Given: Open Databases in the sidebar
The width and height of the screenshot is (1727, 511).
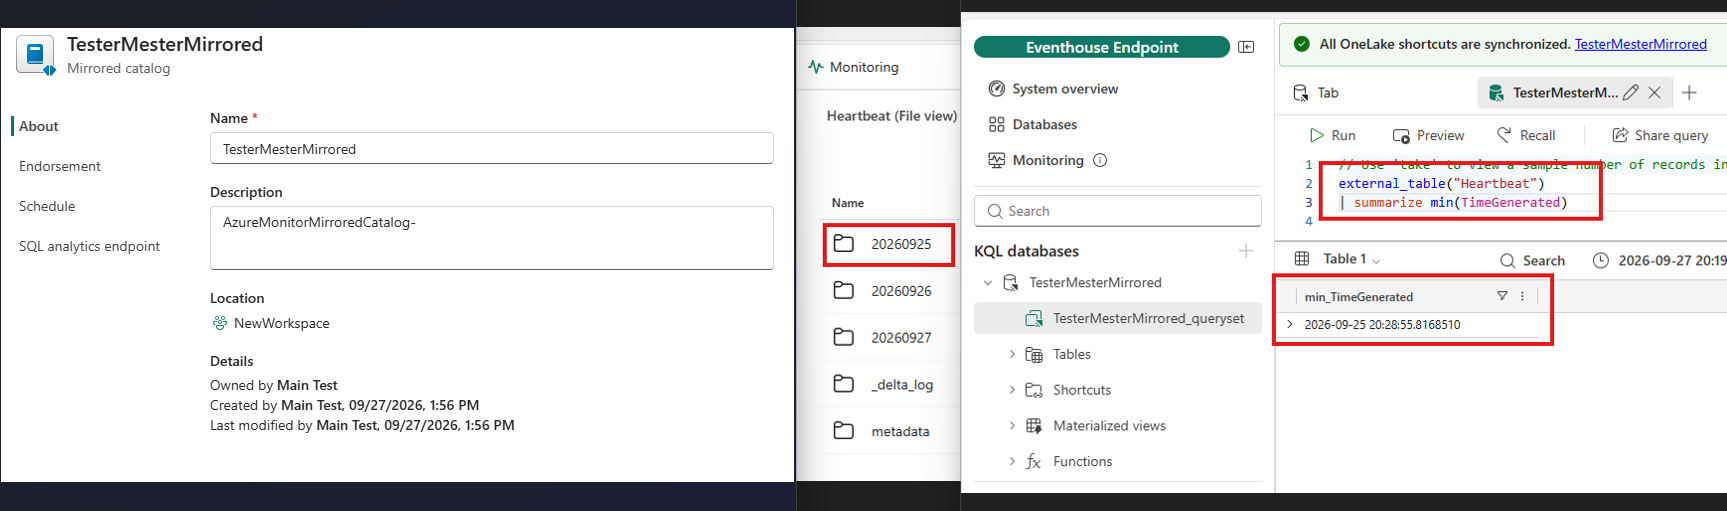Looking at the screenshot, I should [1045, 125].
